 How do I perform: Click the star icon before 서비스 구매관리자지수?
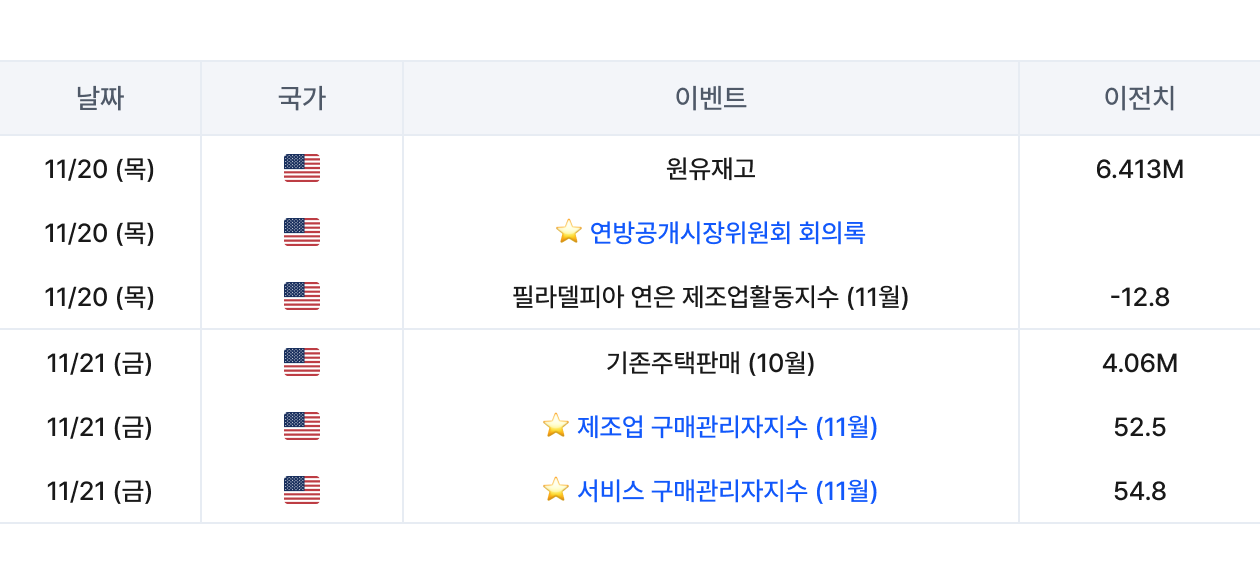[556, 491]
